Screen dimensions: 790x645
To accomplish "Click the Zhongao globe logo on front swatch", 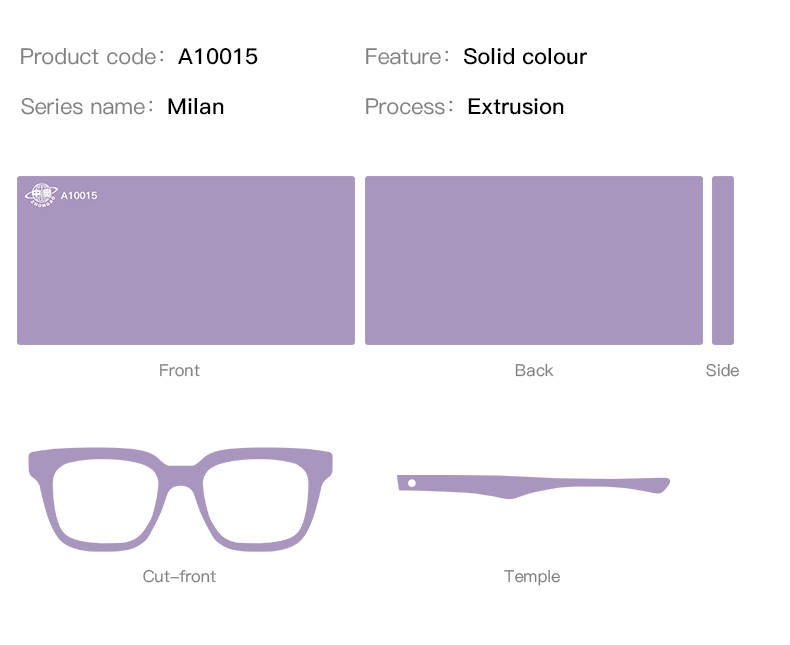I will click(x=41, y=195).
